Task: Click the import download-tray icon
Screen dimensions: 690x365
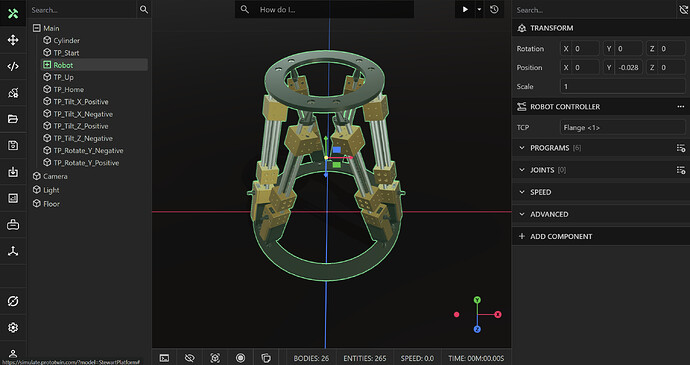Action: pyautogui.click(x=13, y=172)
